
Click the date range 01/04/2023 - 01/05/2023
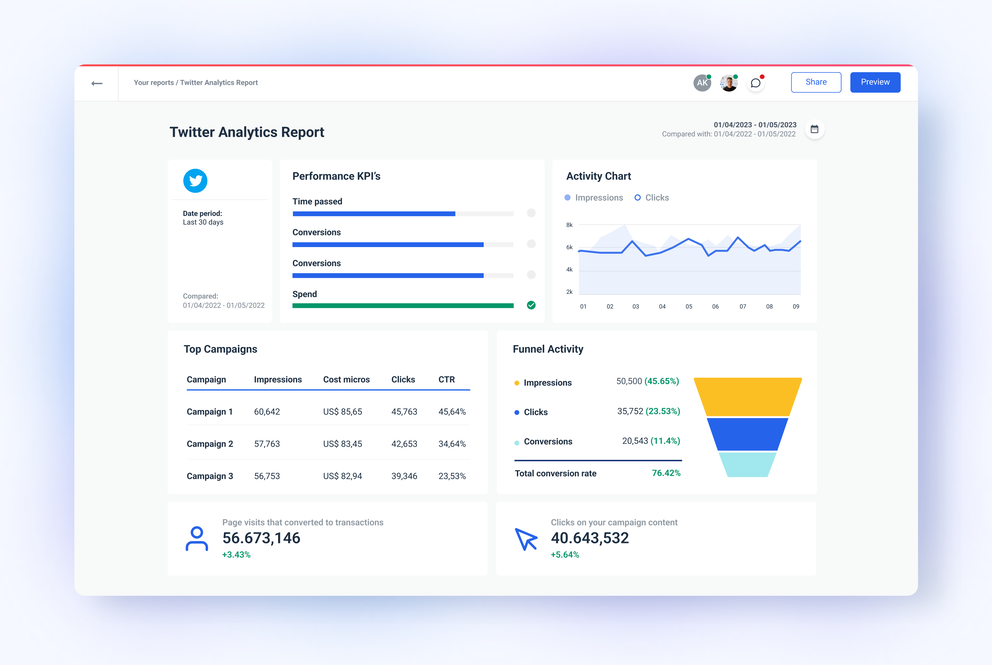click(x=755, y=125)
